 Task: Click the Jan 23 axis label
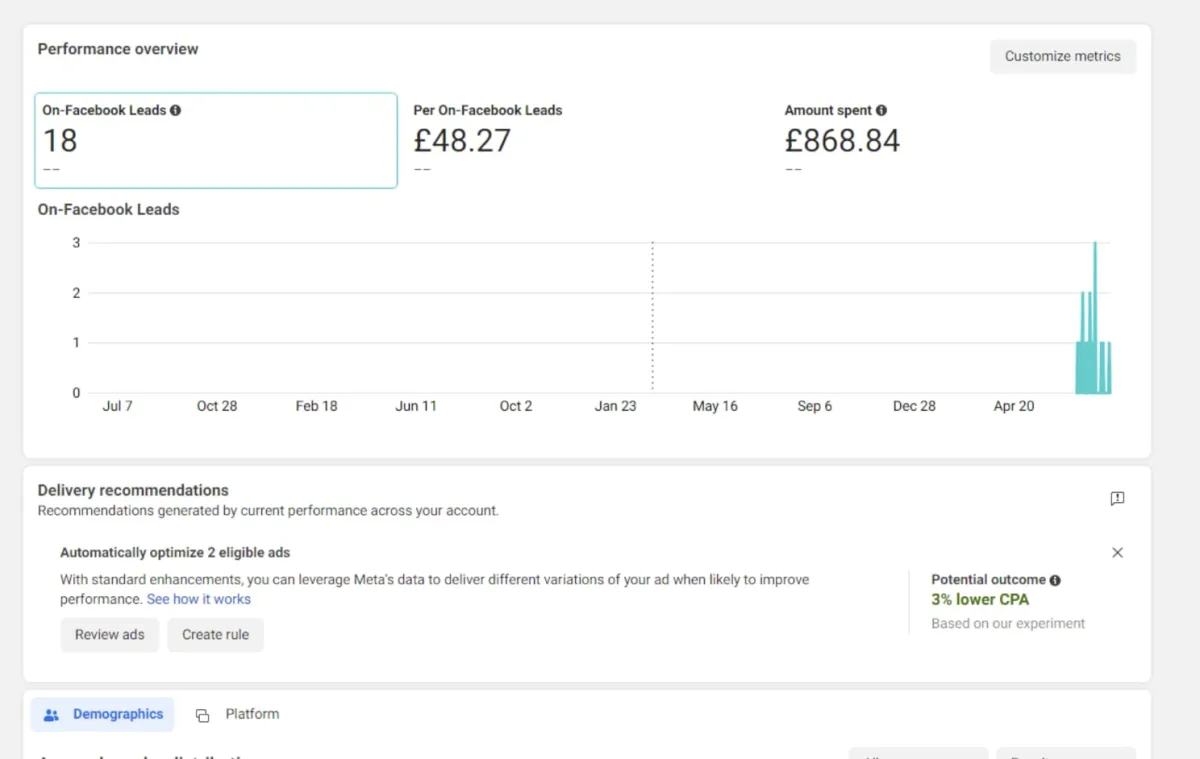coord(615,406)
